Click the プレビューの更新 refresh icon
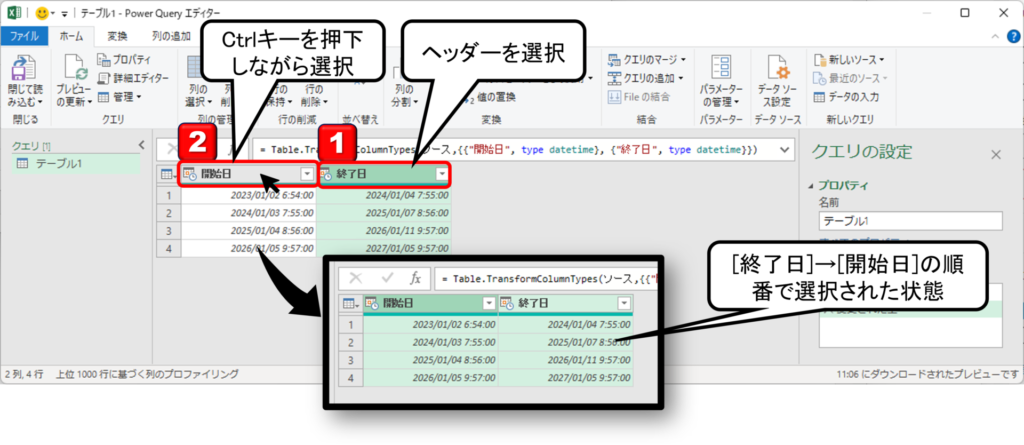Viewport: 1024px width, 445px height. (74, 67)
